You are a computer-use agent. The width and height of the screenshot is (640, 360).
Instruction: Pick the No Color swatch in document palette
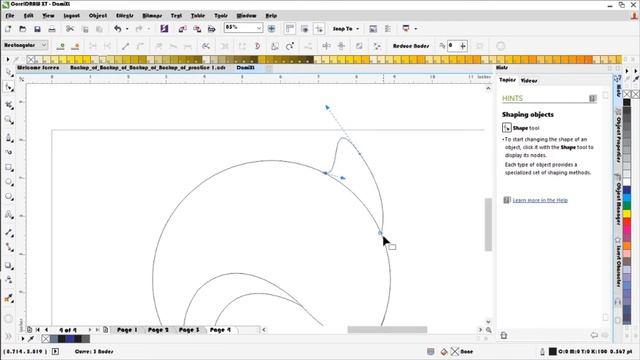pyautogui.click(x=46, y=339)
